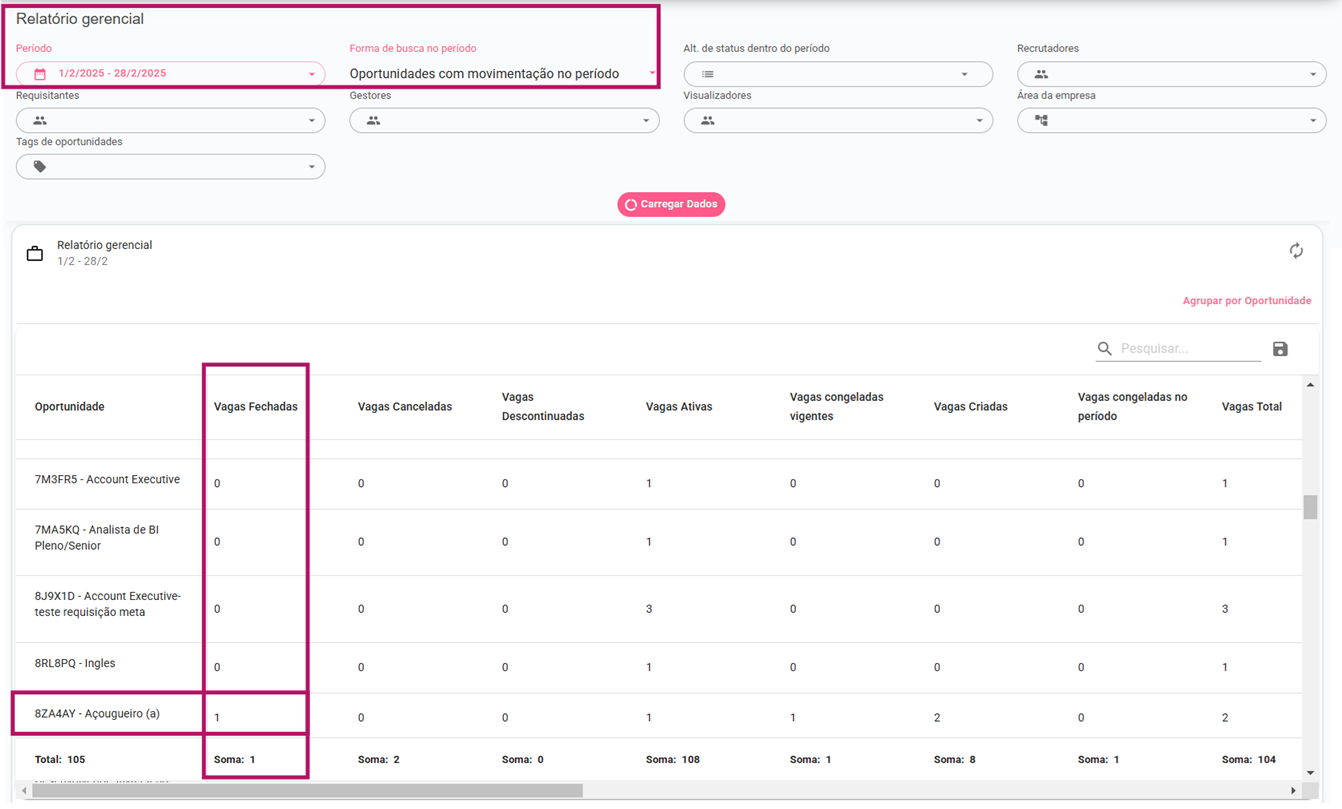Expand the Forma de busca no período dropdown

(651, 73)
